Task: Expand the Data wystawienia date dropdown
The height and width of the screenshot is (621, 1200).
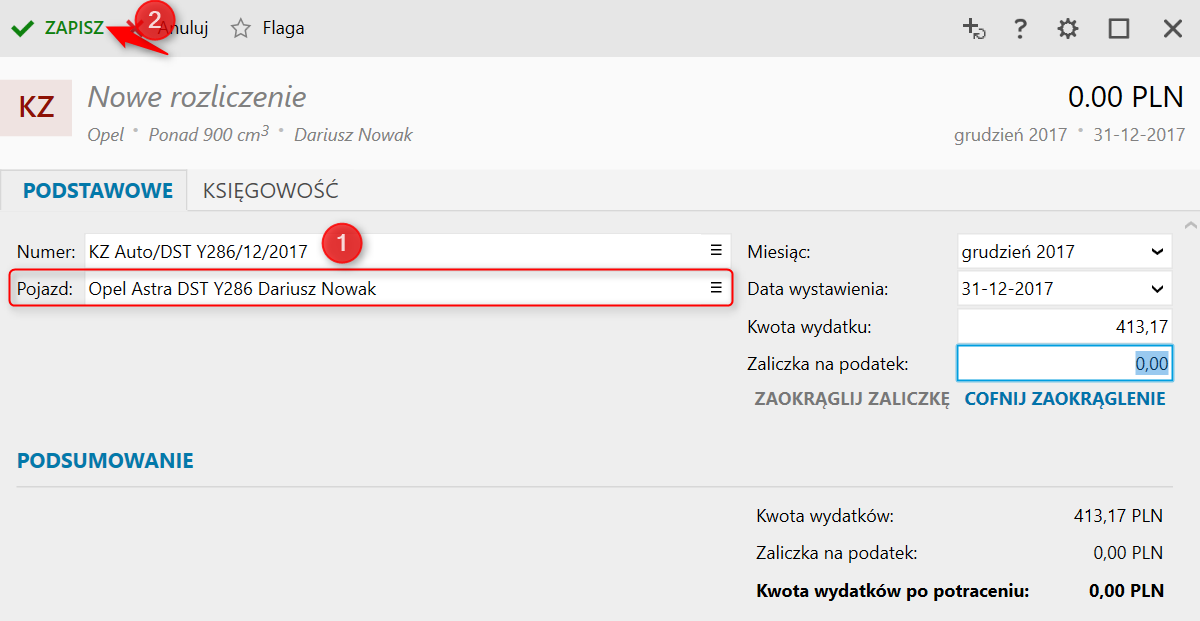Action: coord(1157,289)
